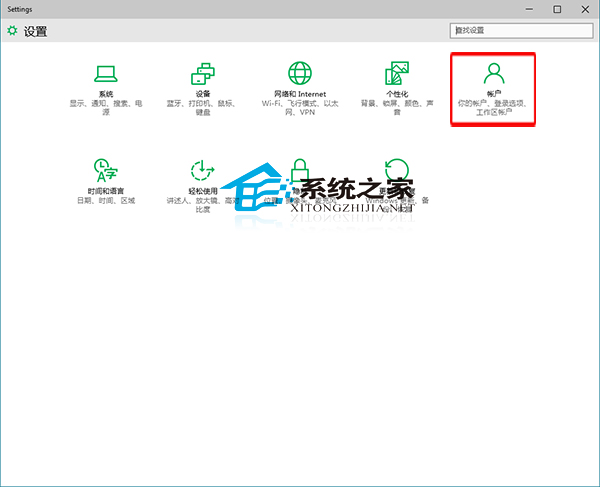Click description 背景、锁屏、颜色、声音
This screenshot has width=600, height=487.
pyautogui.click(x=397, y=108)
